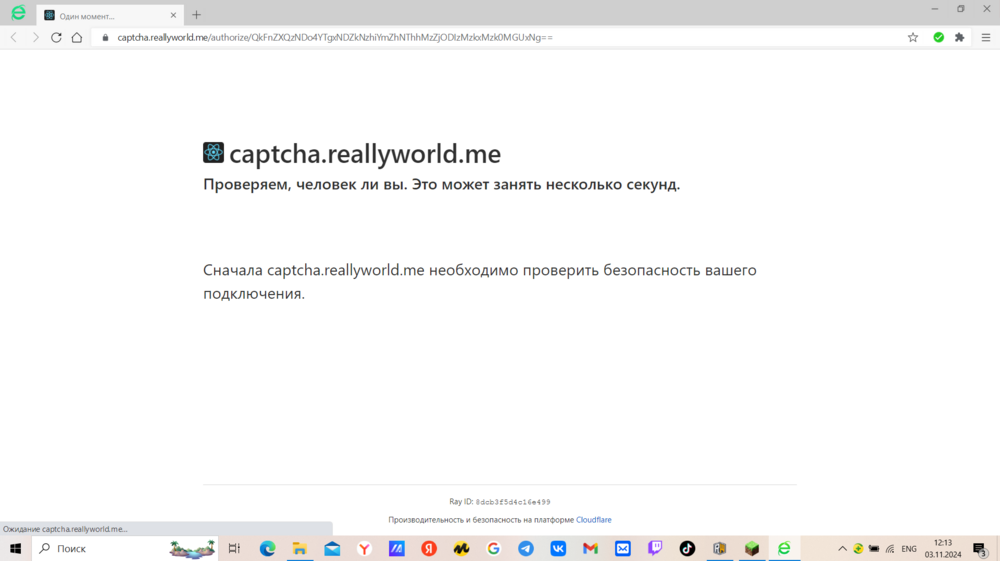
Task: Switch to the green 'e' browser in the taskbar
Action: pos(784,548)
